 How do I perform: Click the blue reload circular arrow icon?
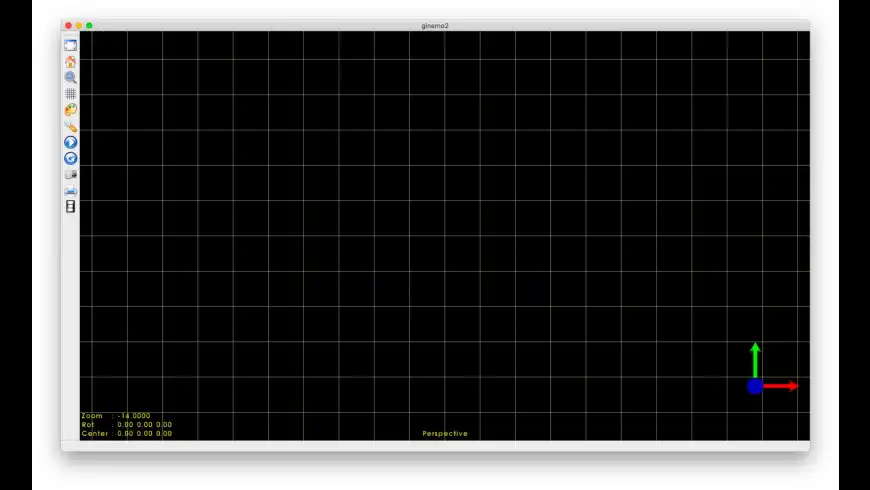tap(70, 158)
